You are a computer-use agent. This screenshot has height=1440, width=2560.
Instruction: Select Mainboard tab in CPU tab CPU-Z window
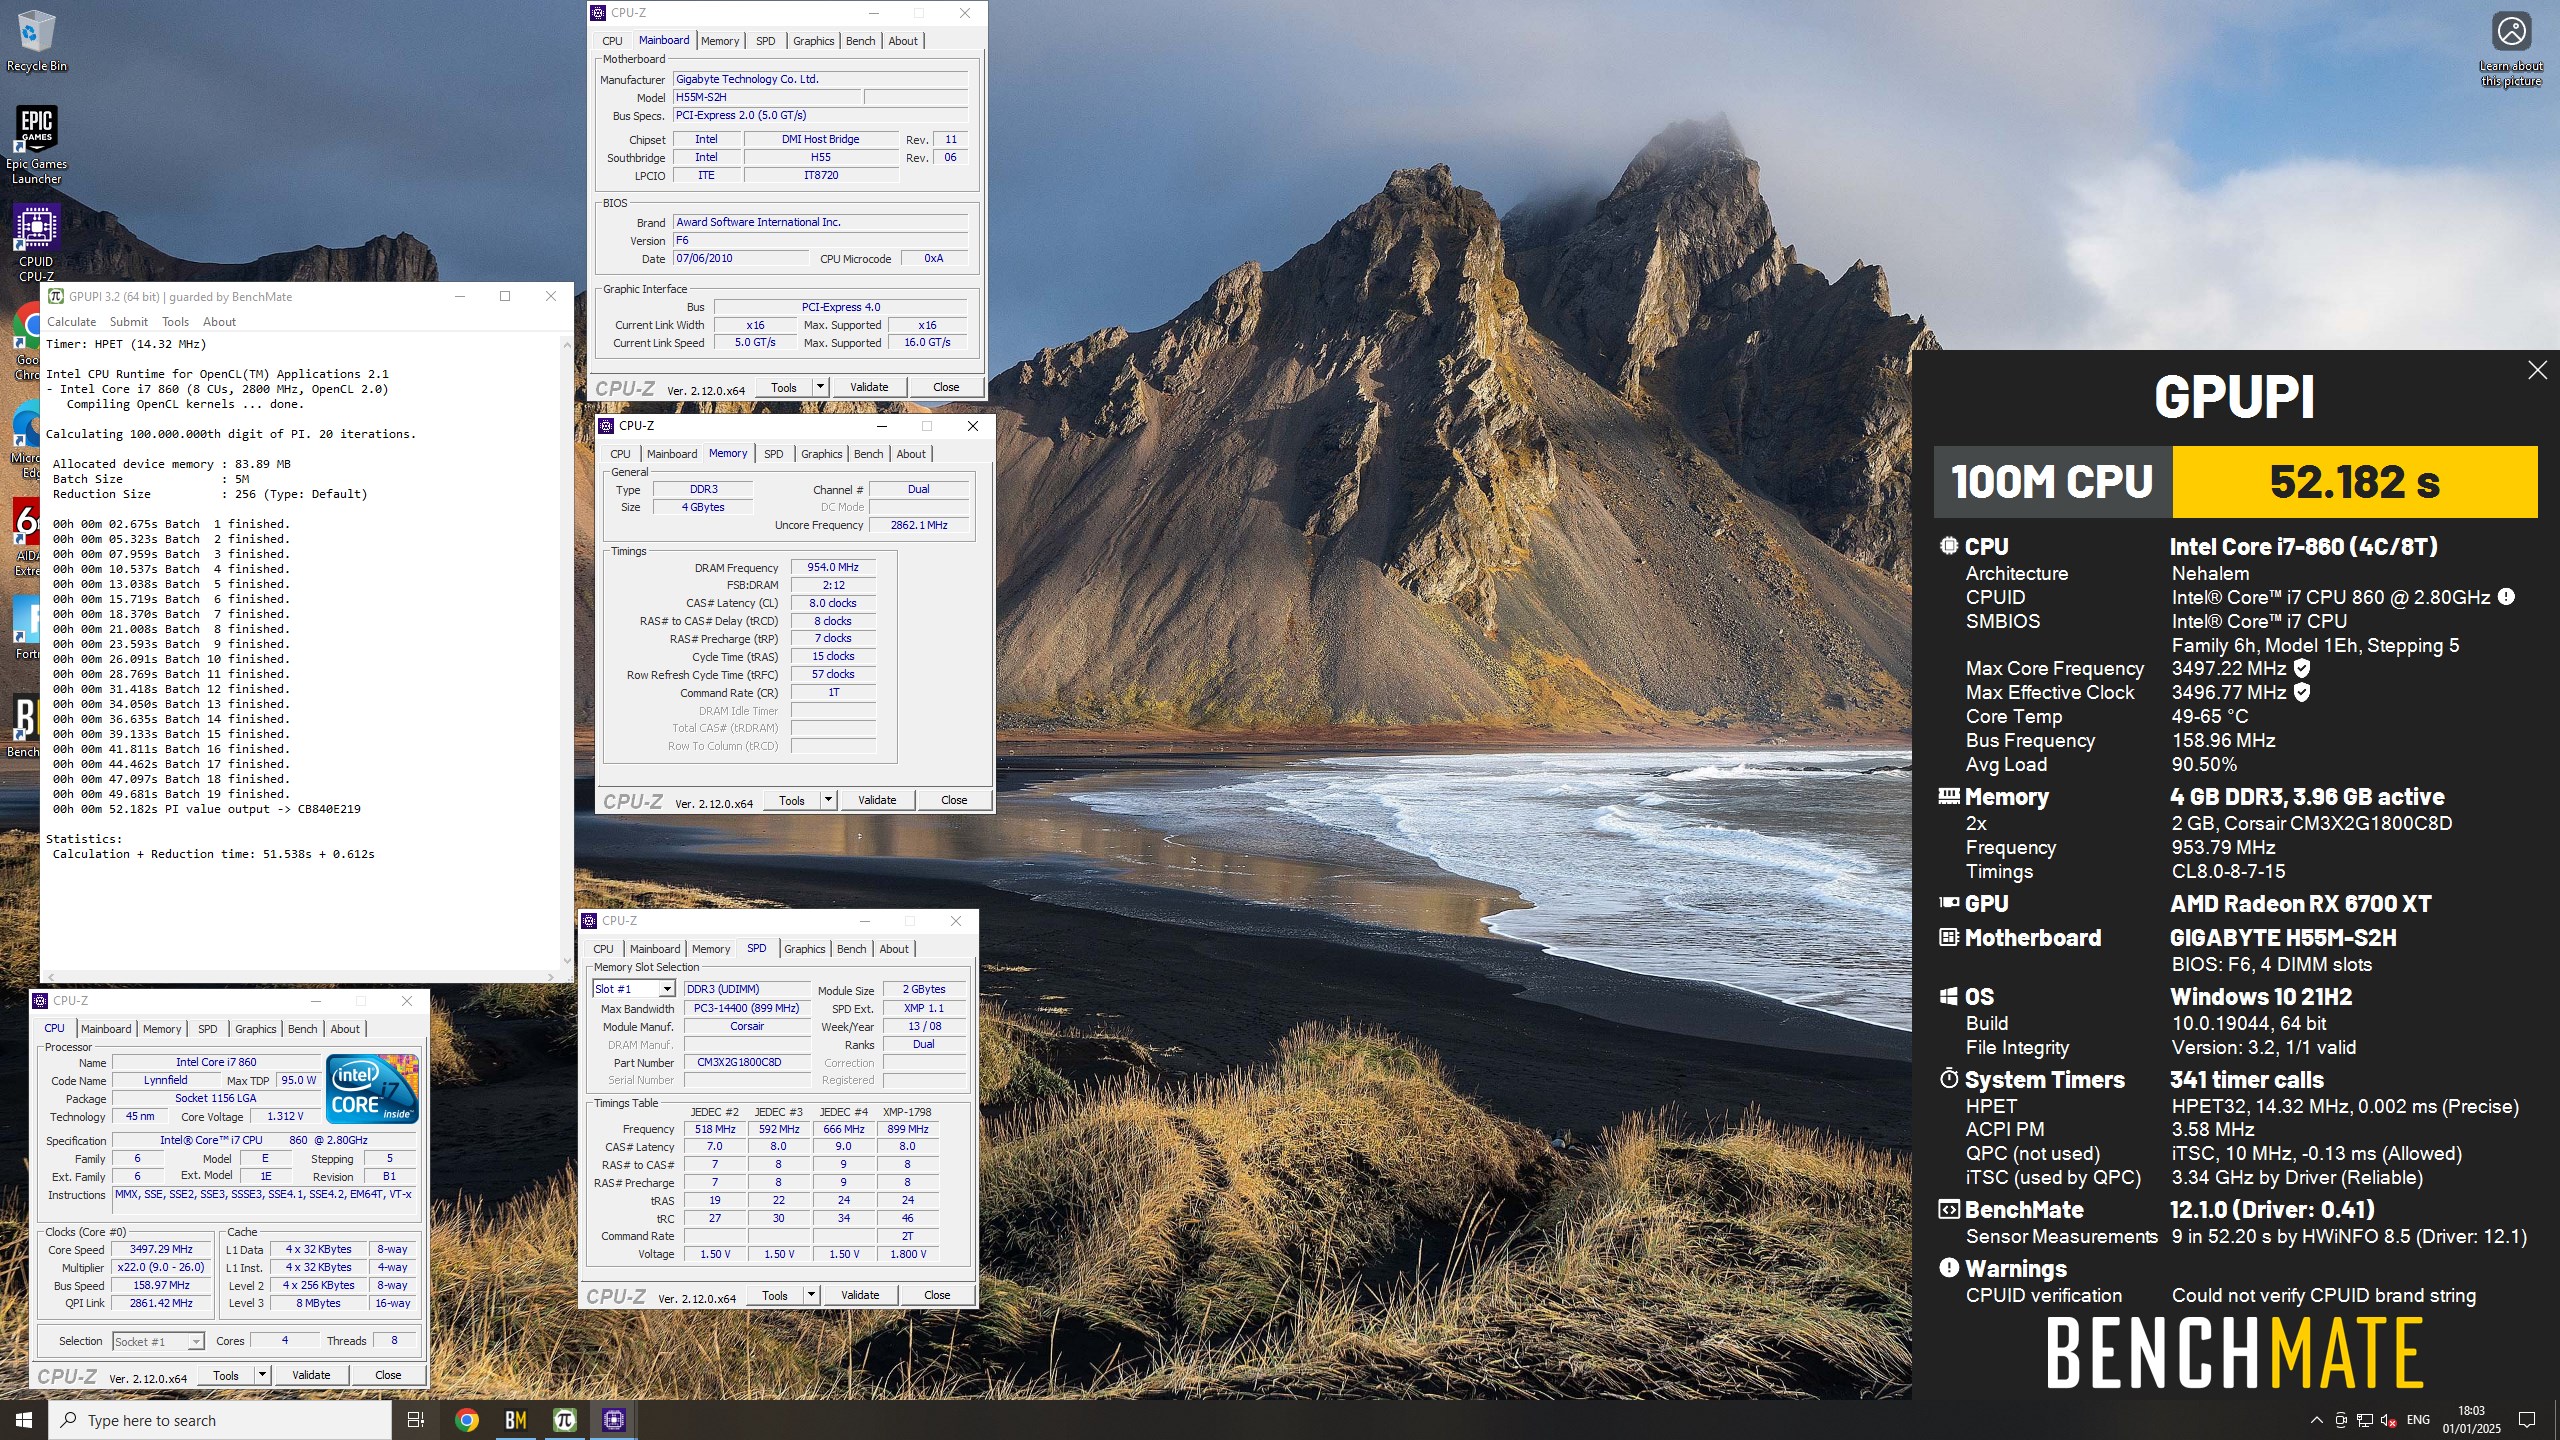point(106,1029)
